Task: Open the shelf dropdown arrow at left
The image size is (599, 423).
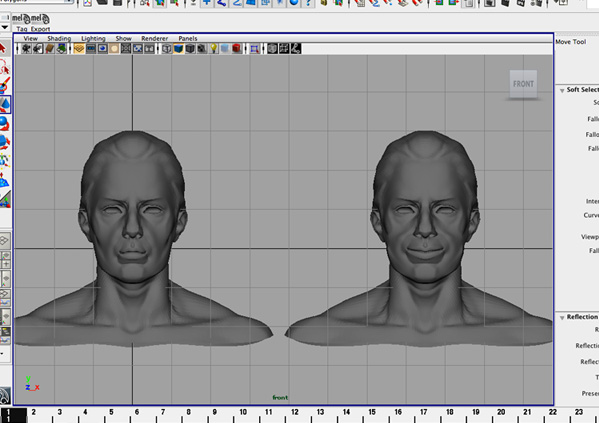Action: [5, 28]
